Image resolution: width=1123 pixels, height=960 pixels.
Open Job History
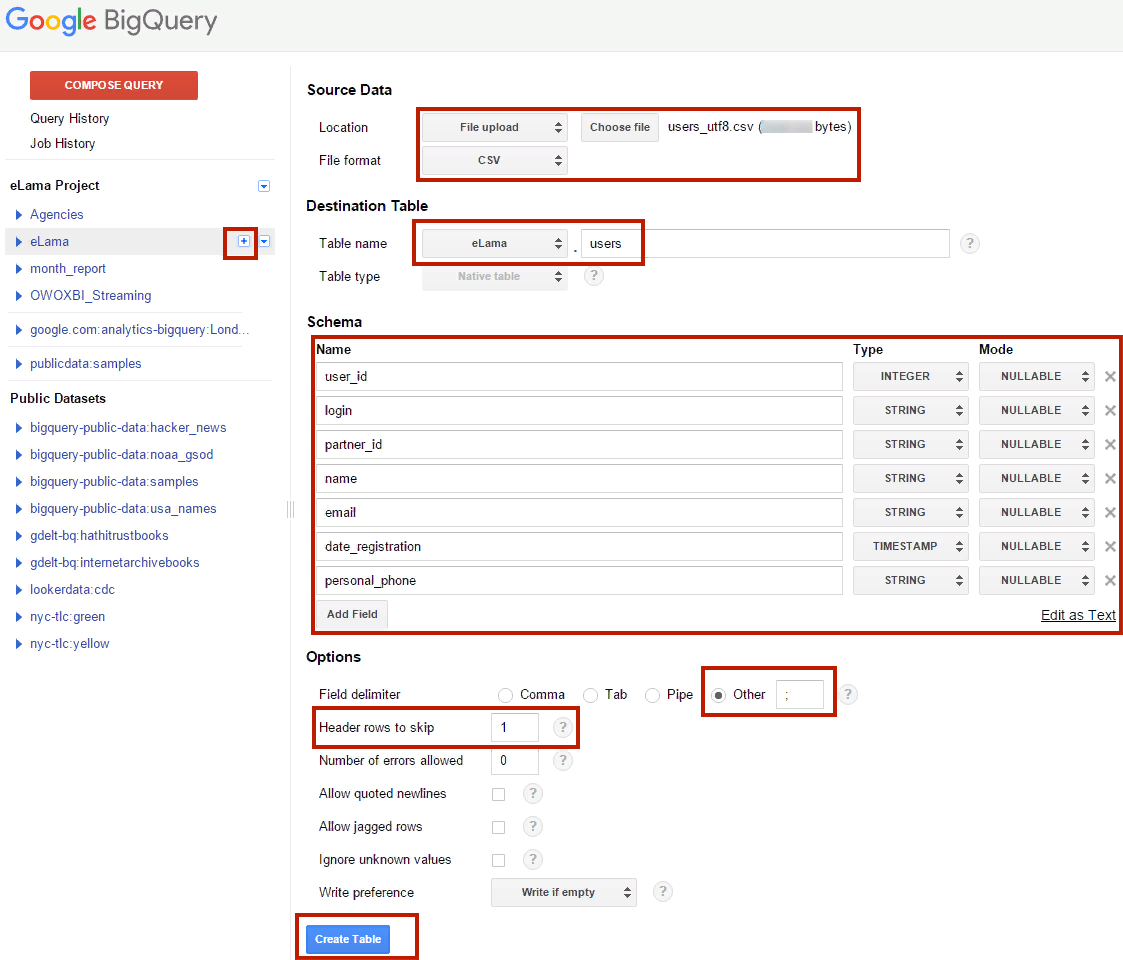62,143
